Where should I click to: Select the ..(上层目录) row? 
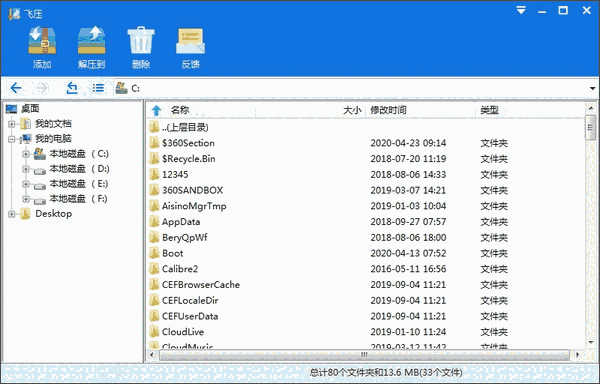[365, 127]
